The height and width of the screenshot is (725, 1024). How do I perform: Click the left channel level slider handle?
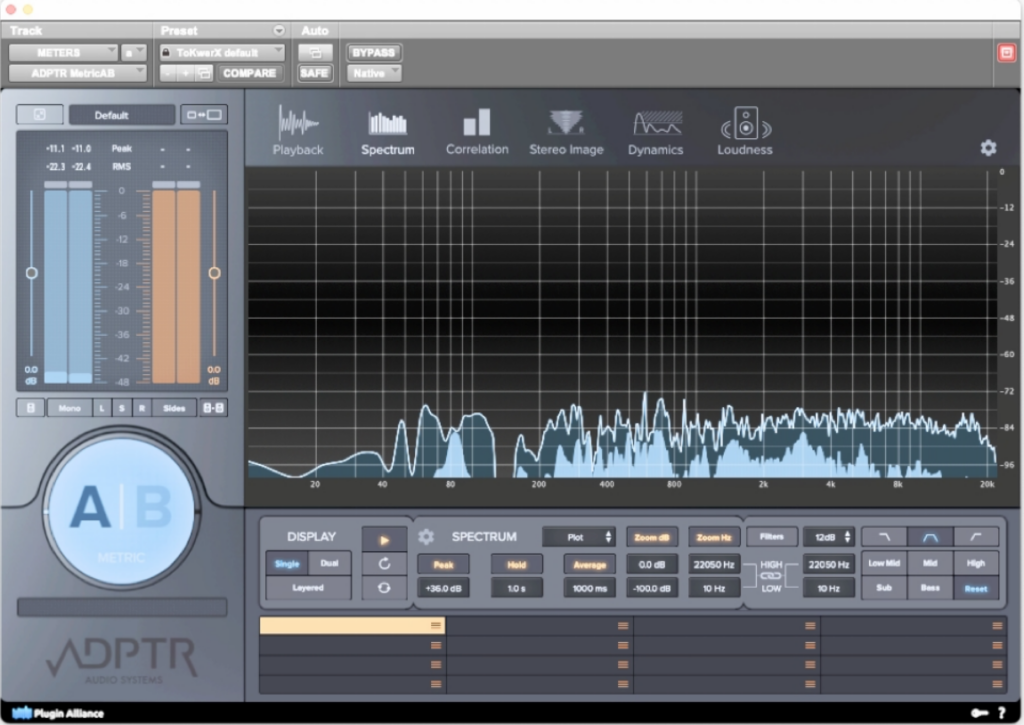(32, 272)
